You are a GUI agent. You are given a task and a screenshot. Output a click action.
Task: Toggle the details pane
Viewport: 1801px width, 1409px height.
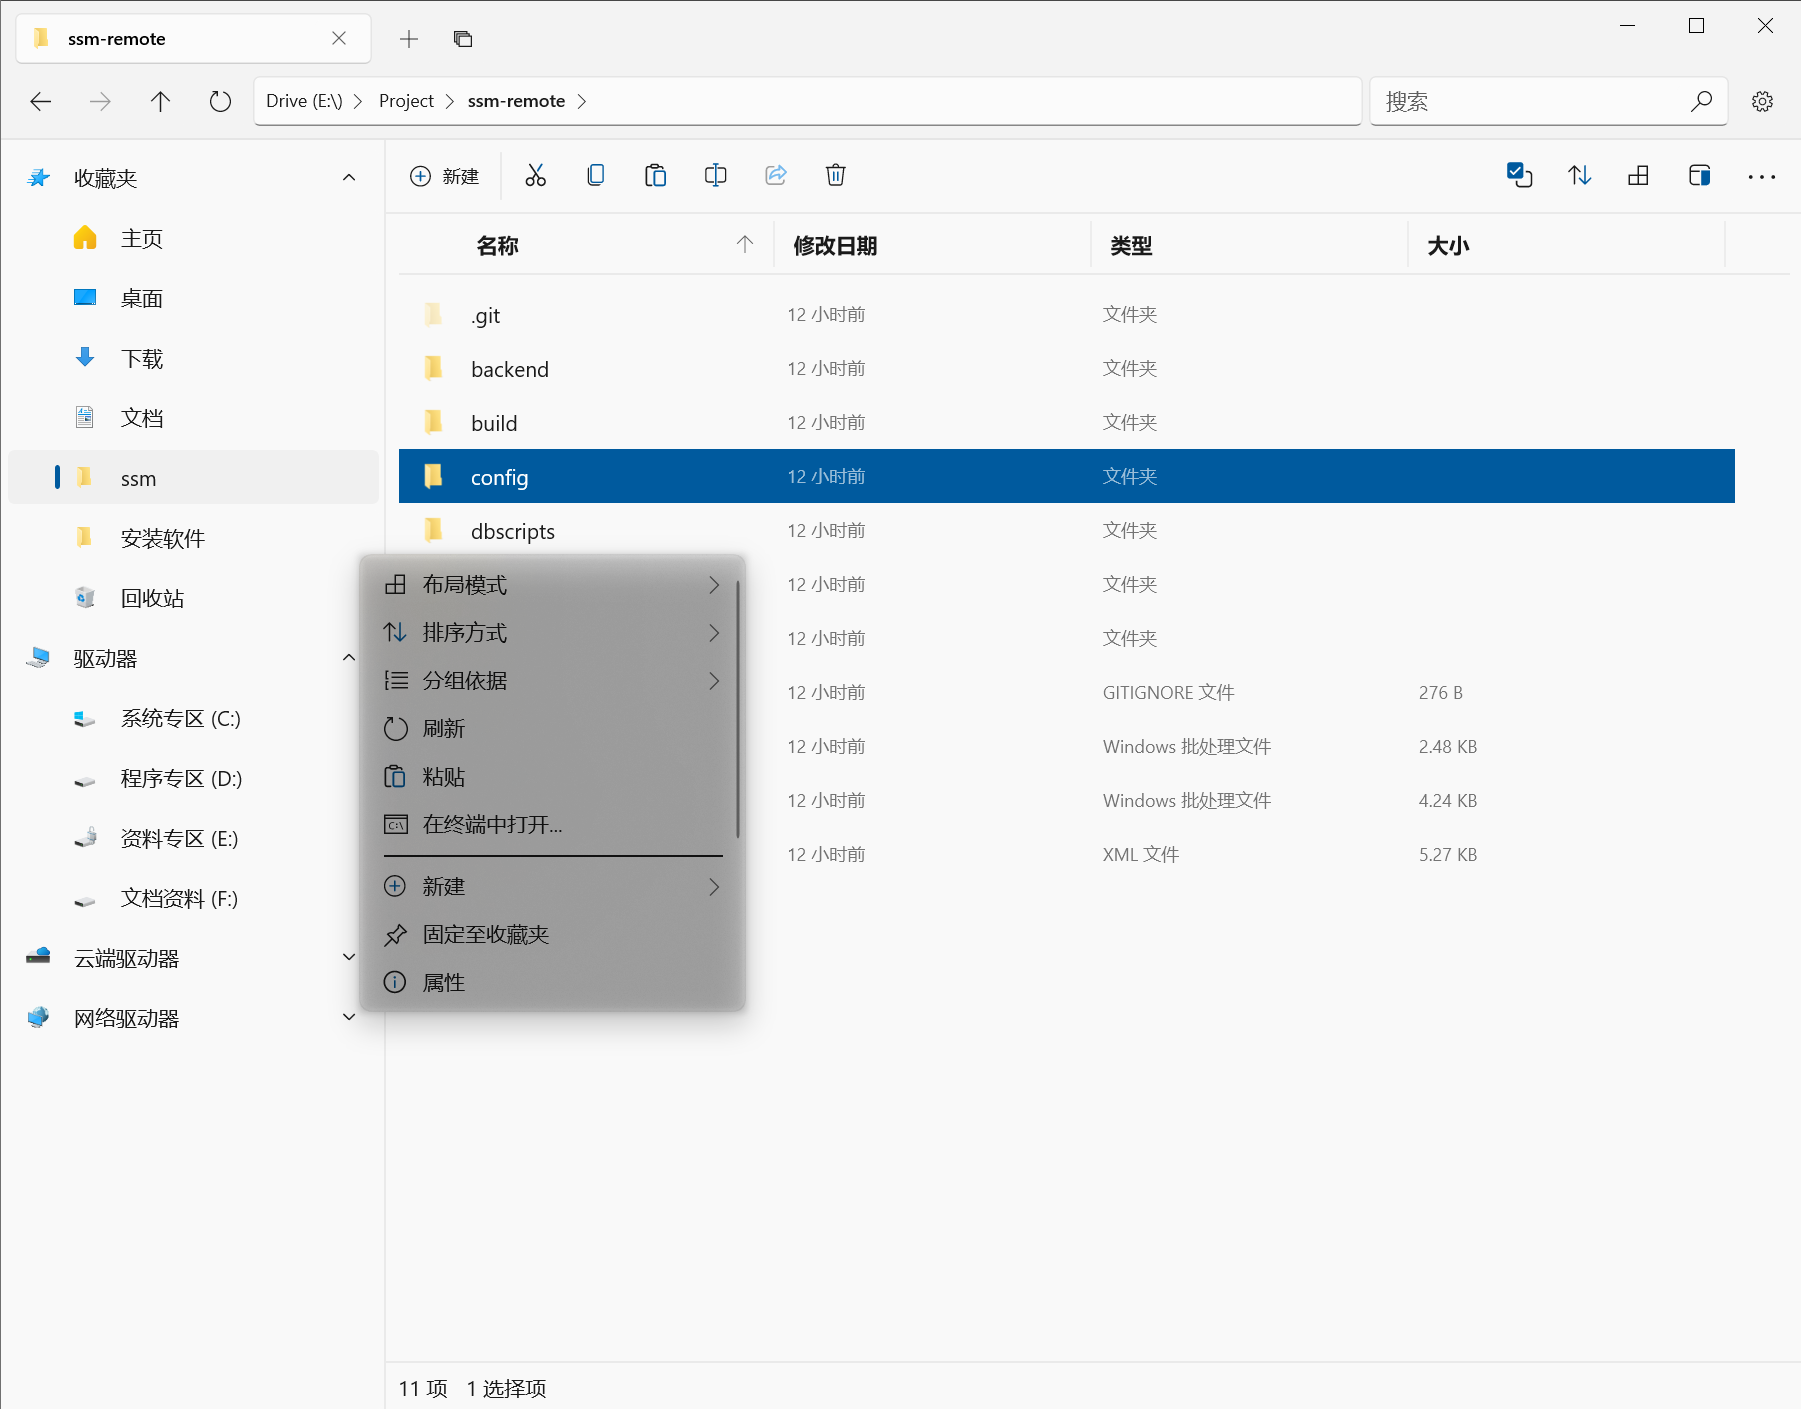1699,175
